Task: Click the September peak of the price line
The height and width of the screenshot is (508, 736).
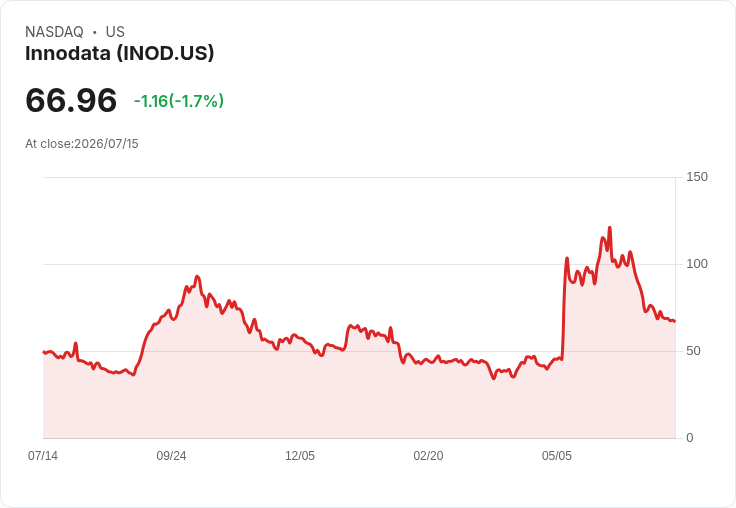Action: [197, 277]
